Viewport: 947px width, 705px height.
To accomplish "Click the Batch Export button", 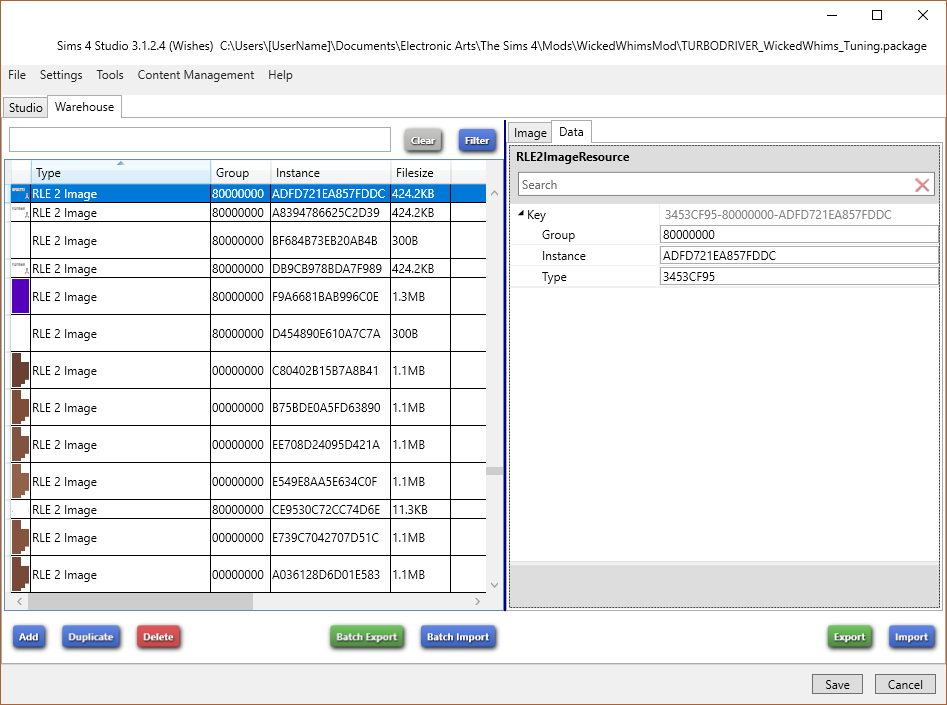I will pyautogui.click(x=367, y=637).
